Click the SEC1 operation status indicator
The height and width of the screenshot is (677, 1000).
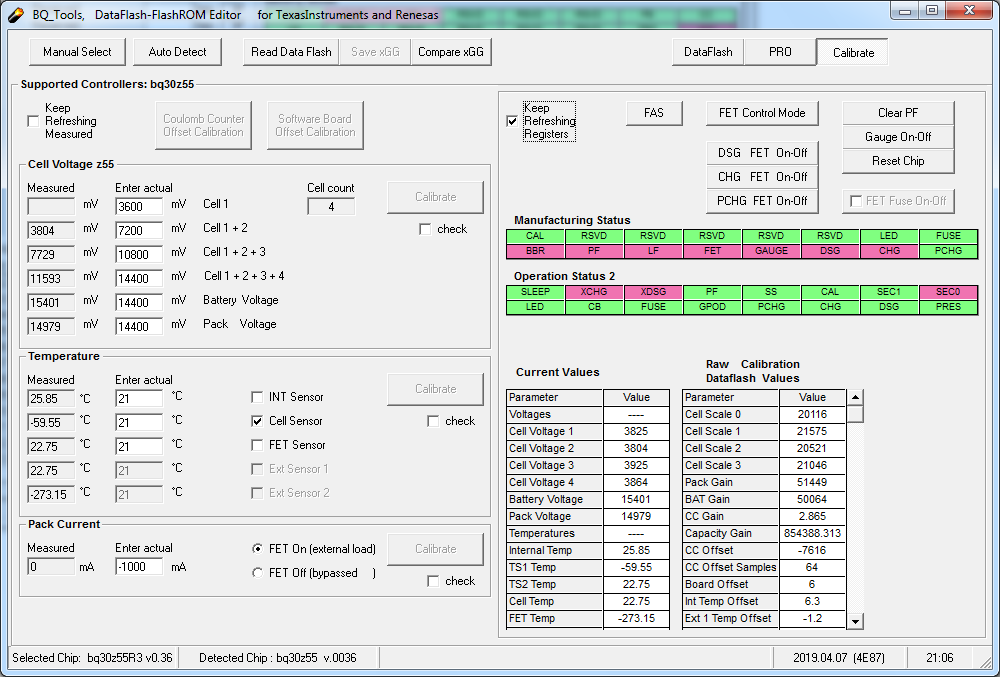[x=889, y=292]
